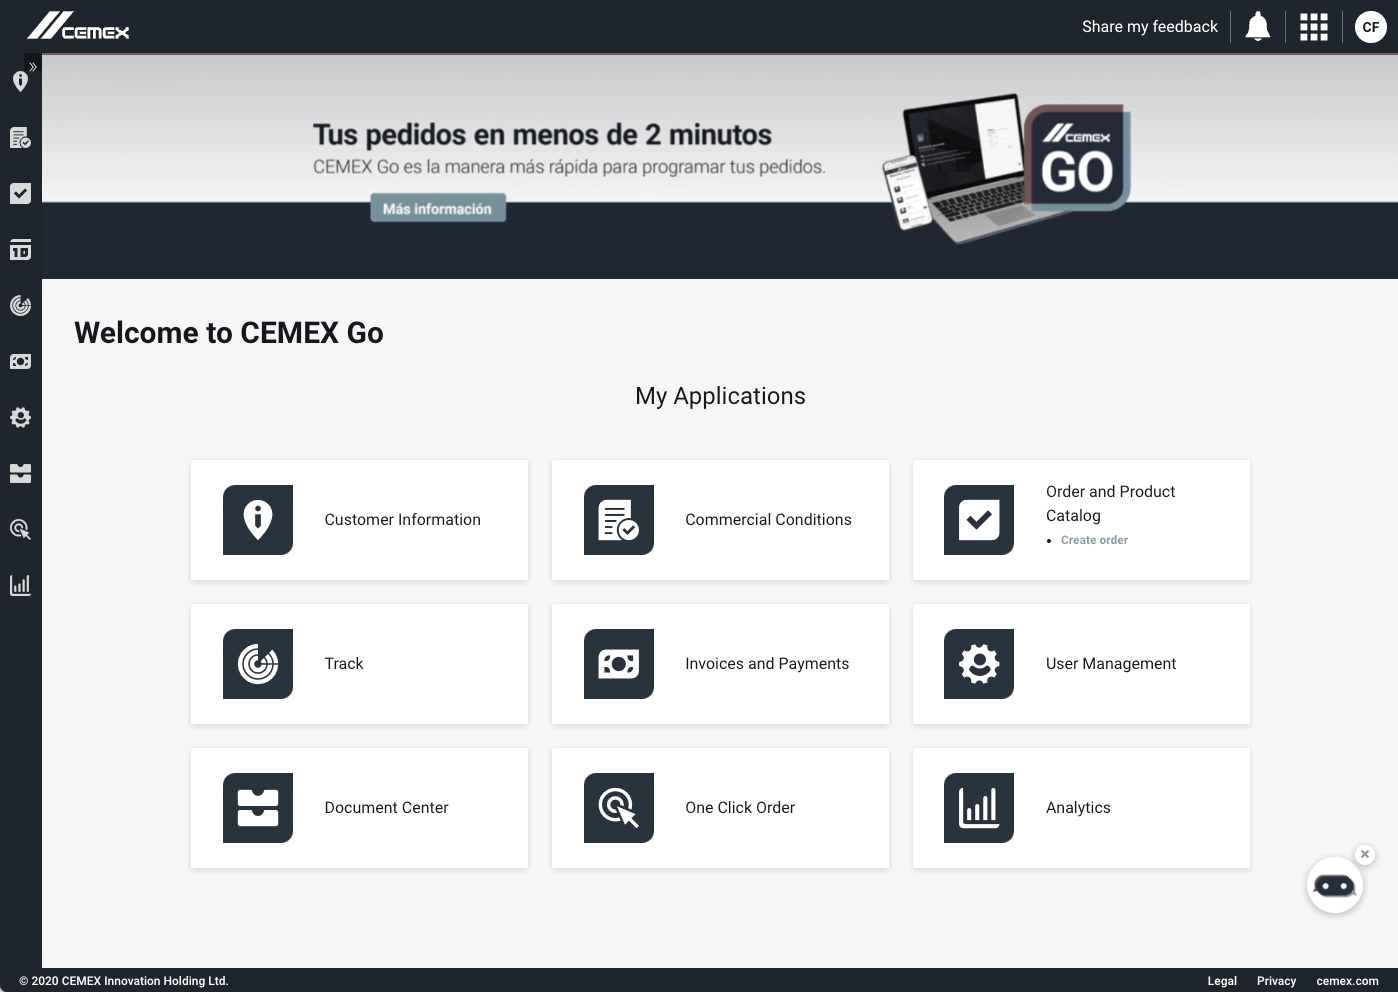The width and height of the screenshot is (1398, 992).
Task: Click the 'My Applications' heading
Action: (x=720, y=396)
